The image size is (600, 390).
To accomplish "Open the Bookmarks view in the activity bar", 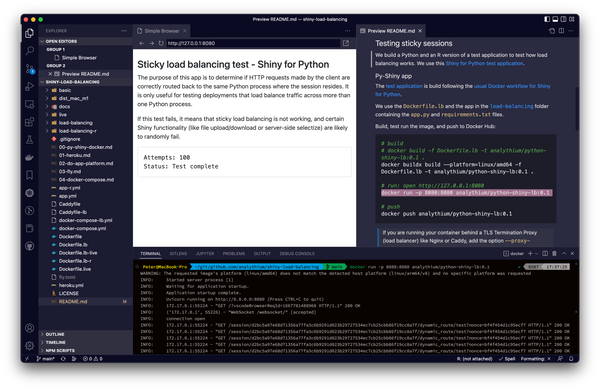I will click(x=29, y=175).
